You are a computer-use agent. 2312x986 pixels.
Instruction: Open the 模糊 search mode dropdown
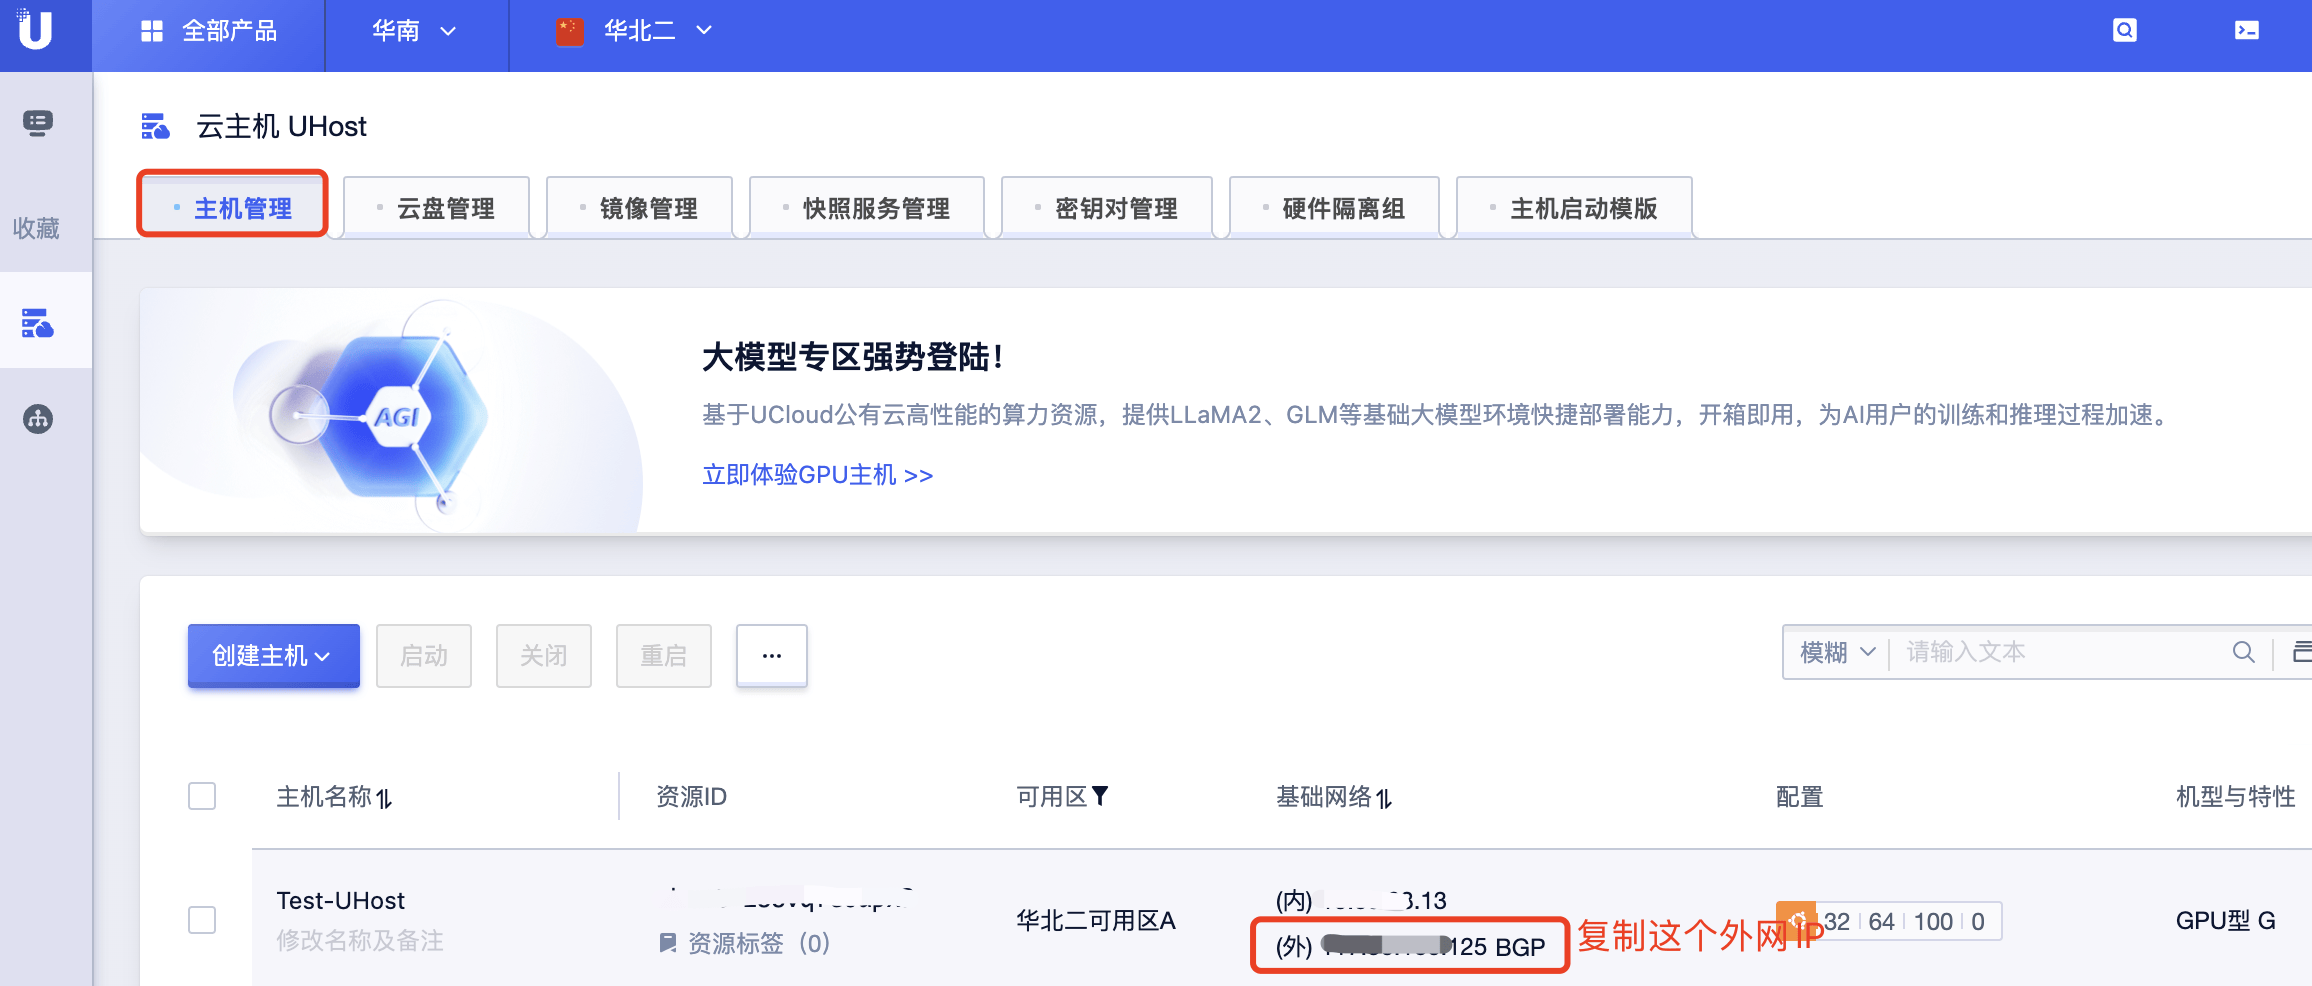(x=1838, y=653)
